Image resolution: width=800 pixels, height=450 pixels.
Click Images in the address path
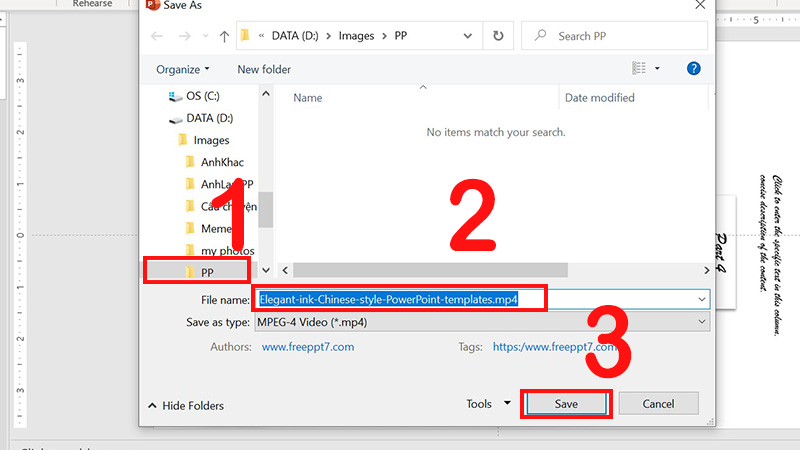click(x=356, y=36)
